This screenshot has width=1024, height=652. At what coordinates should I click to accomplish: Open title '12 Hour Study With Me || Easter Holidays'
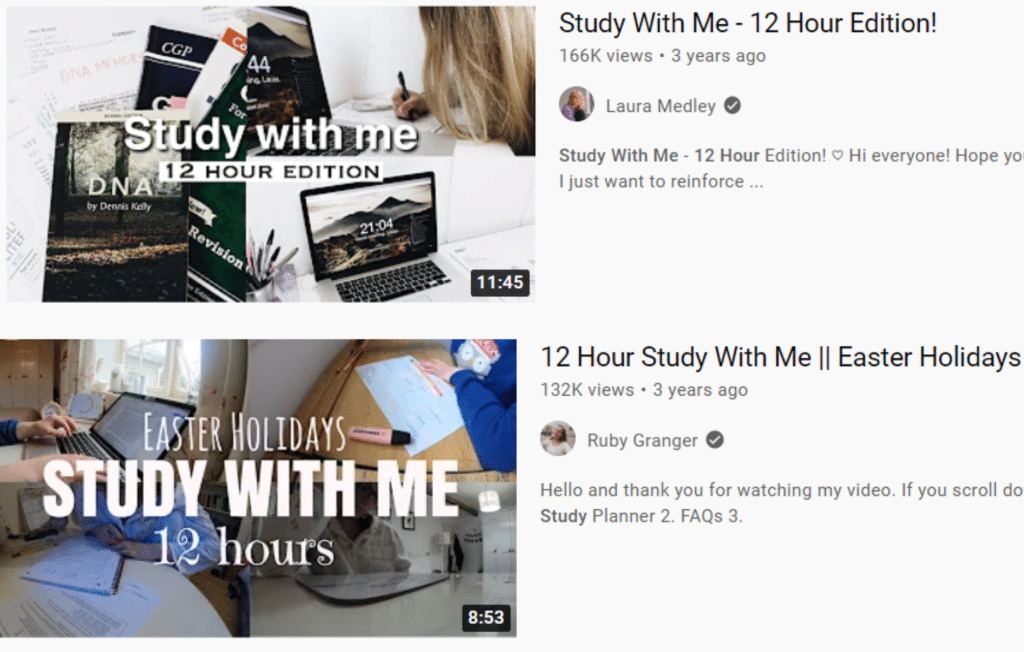(780, 357)
